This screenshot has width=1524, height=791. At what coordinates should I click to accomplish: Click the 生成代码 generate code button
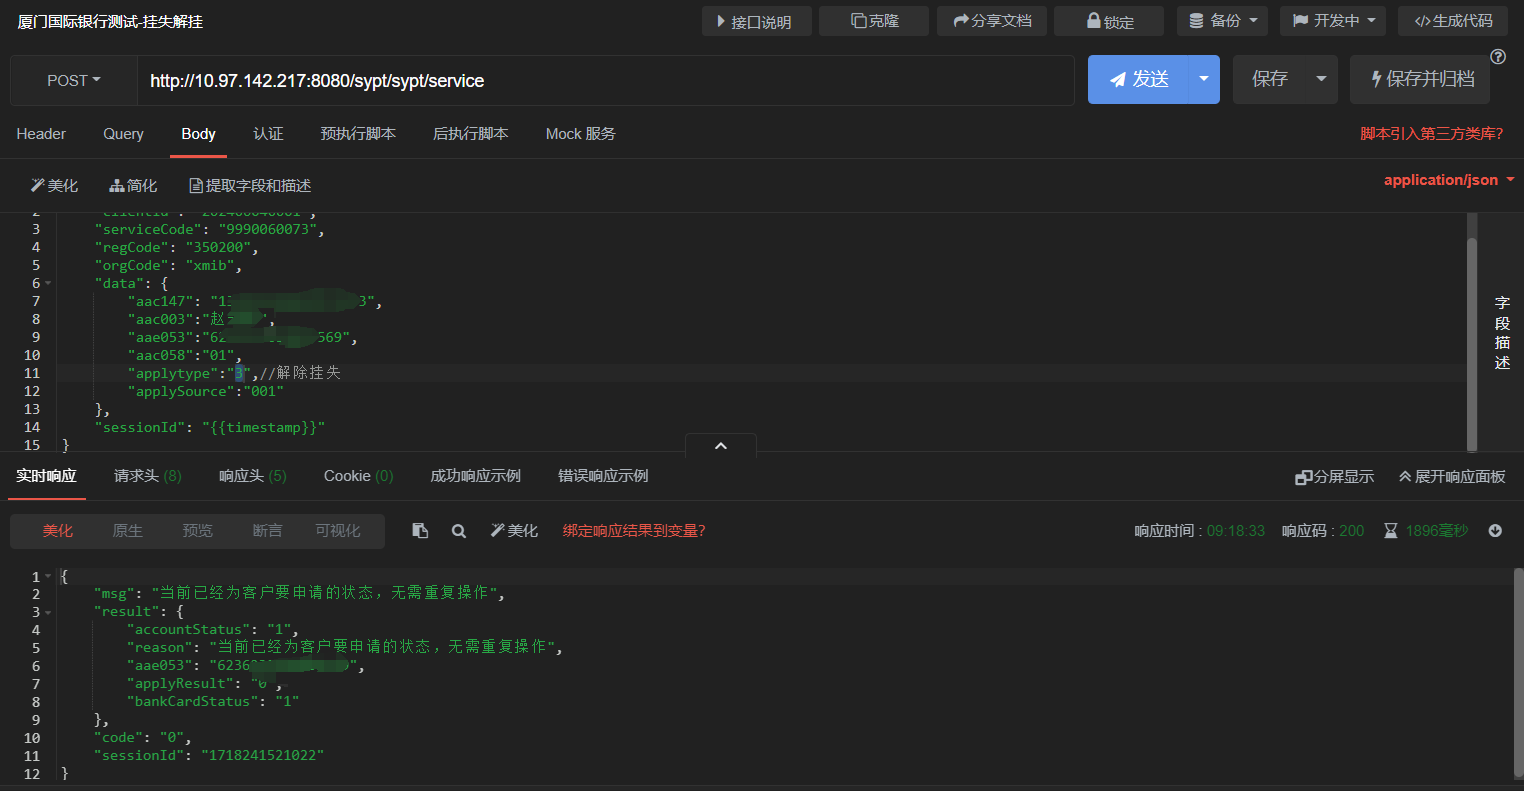[1453, 21]
